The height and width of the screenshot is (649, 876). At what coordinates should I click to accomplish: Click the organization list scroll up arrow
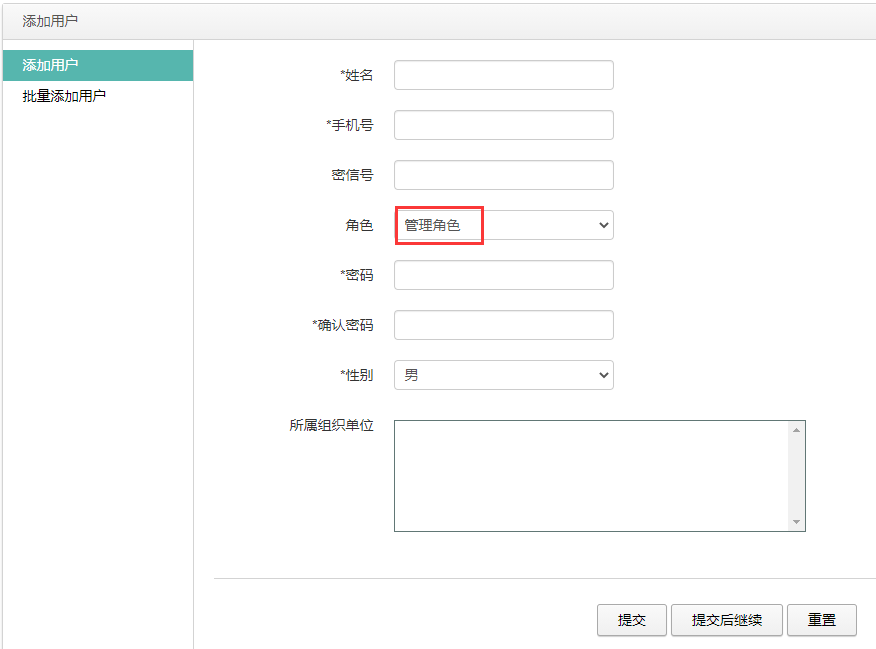click(796, 430)
